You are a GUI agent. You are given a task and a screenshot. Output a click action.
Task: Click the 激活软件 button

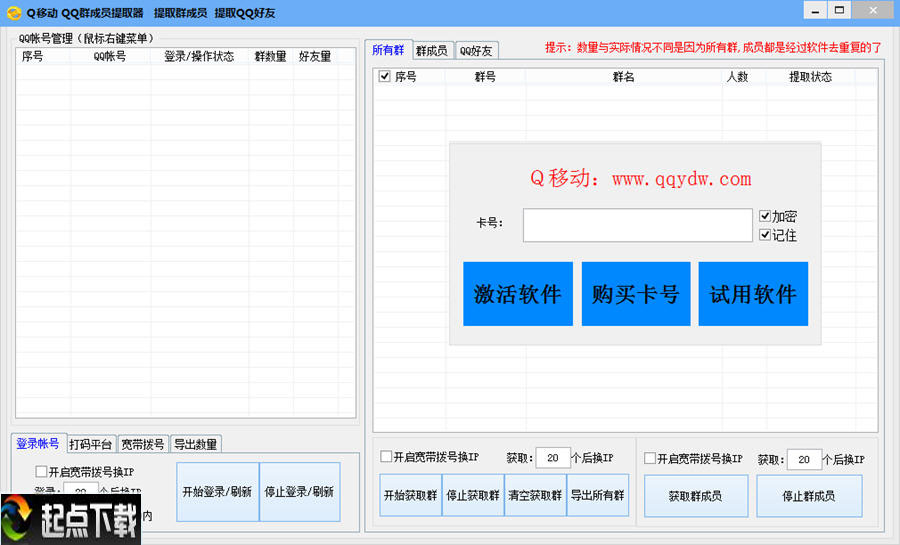[518, 294]
